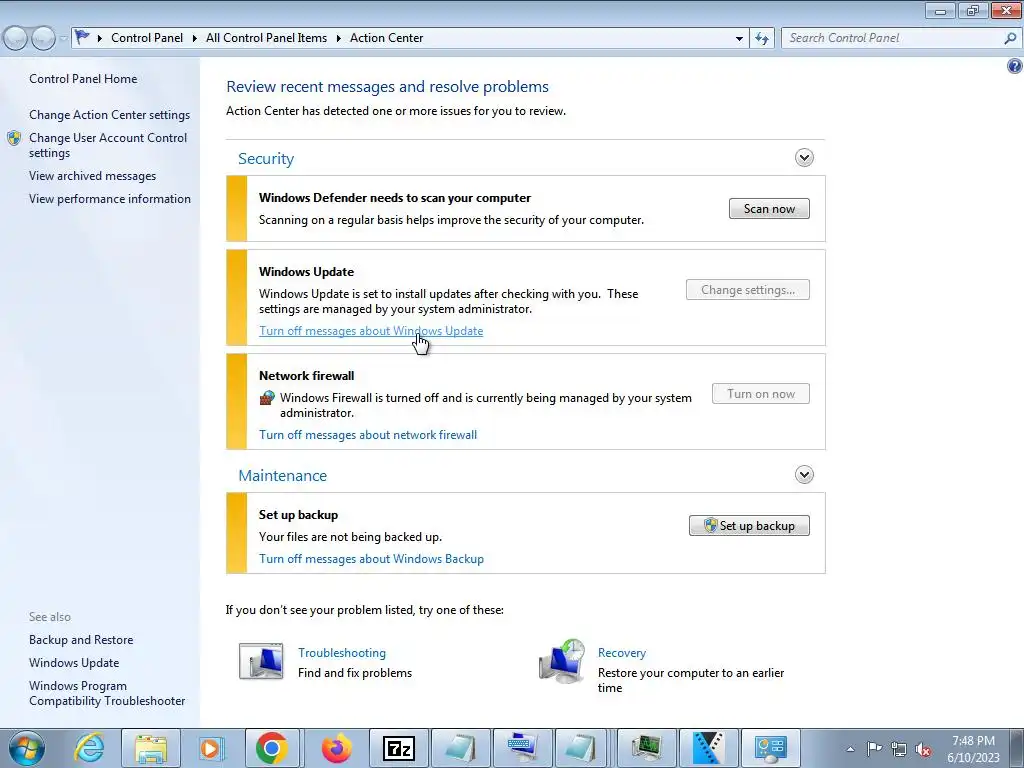This screenshot has height=768, width=1024.
Task: Open Windows Update under See also
Action: coord(74,663)
